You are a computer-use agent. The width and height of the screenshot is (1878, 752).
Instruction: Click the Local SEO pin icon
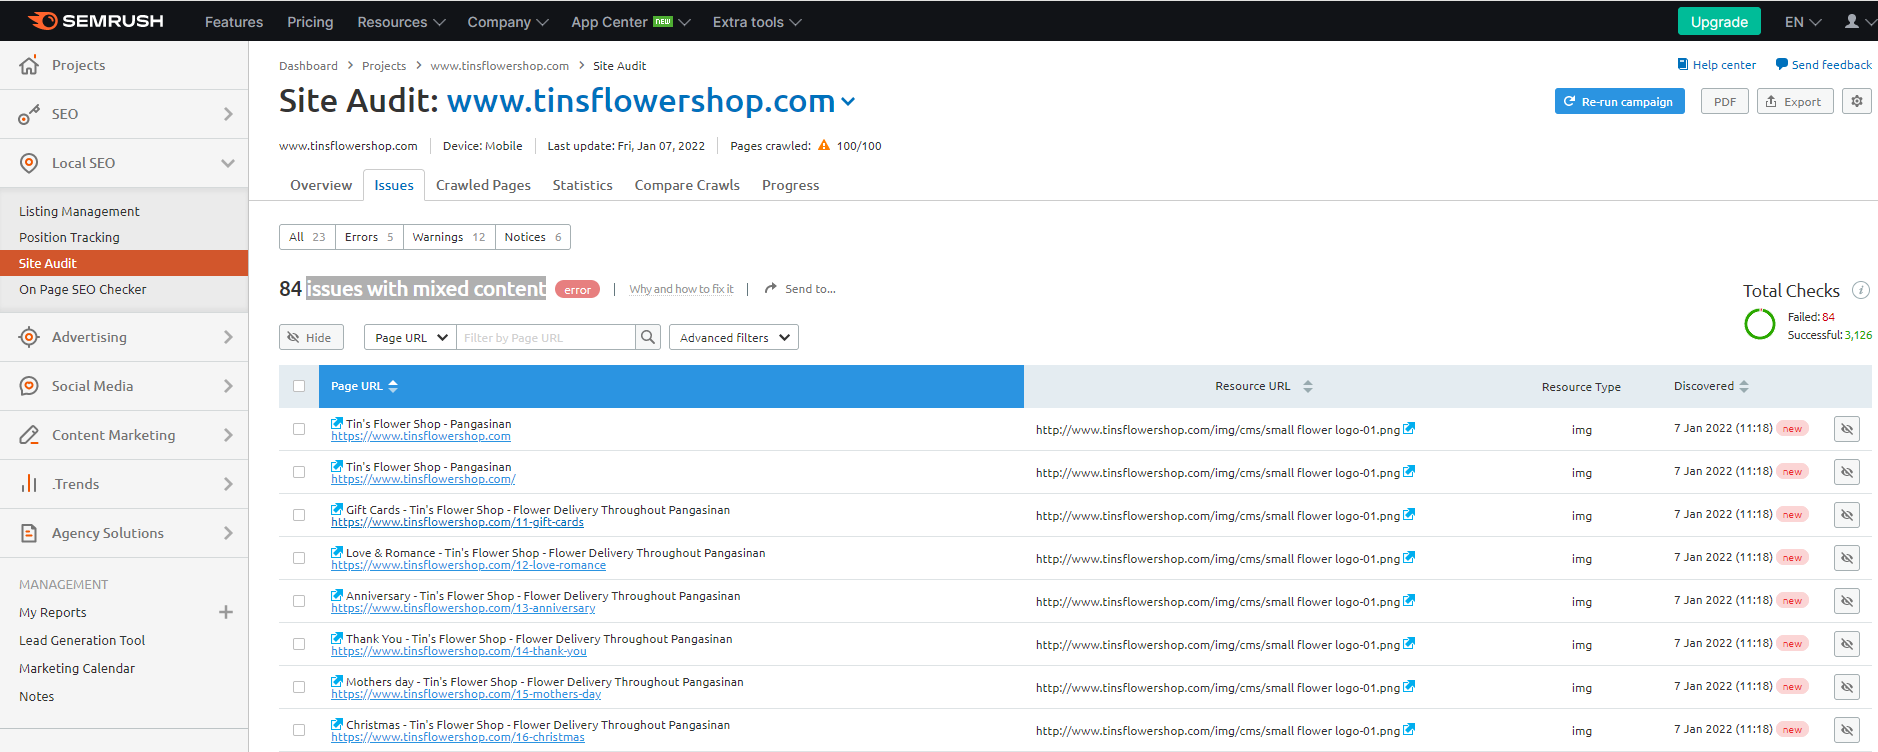point(29,163)
